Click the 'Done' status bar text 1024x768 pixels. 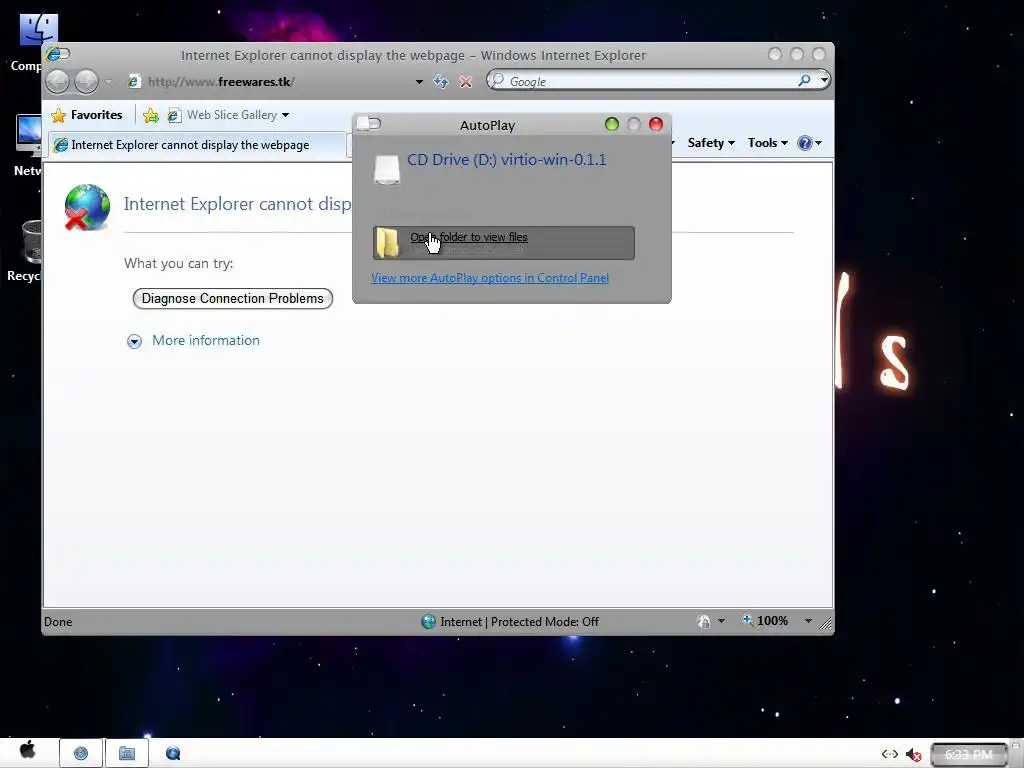pyautogui.click(x=58, y=622)
